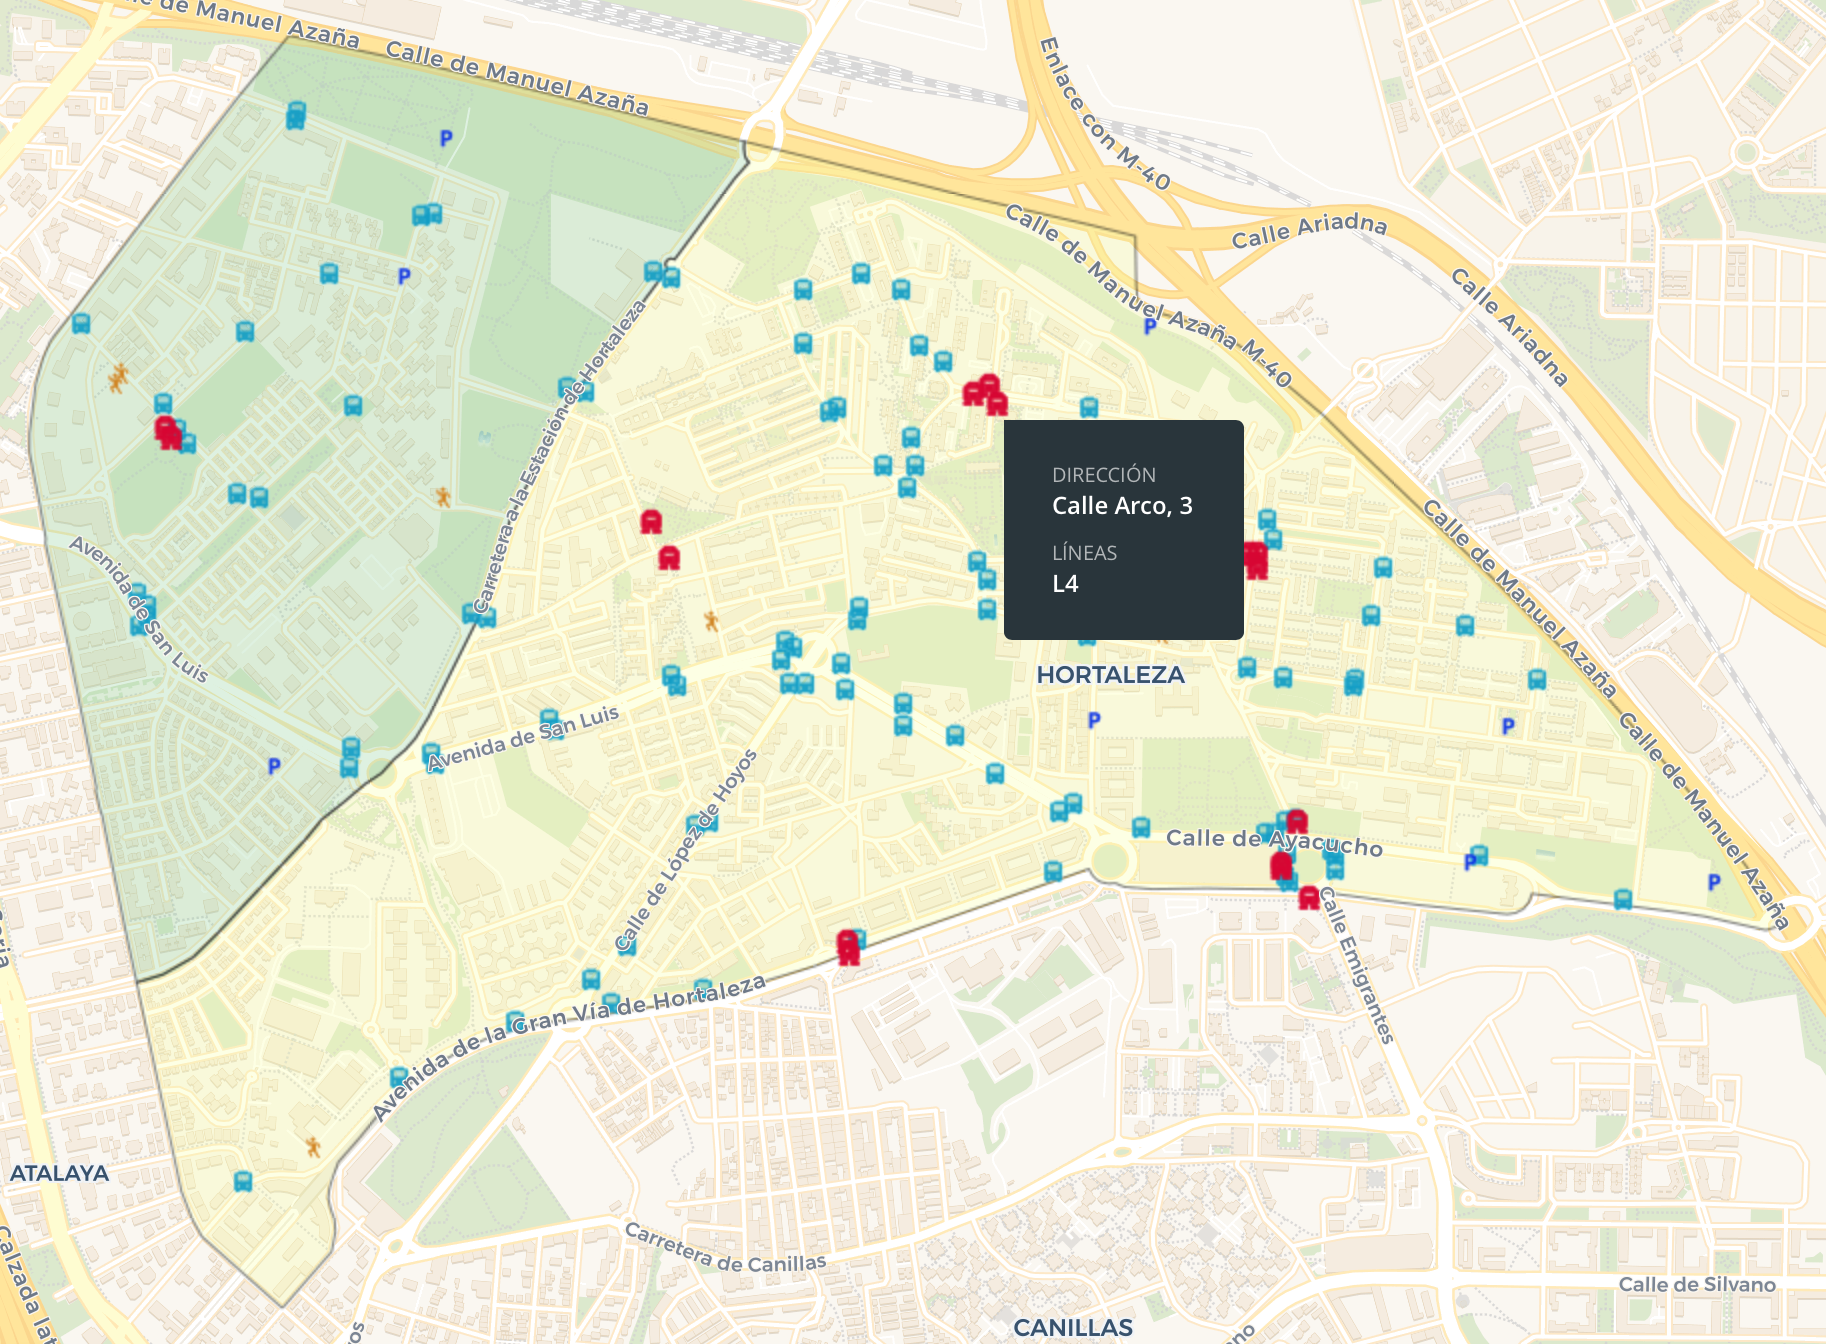This screenshot has height=1344, width=1826.
Task: Click the westernmost bus stop marker
Action: [81, 324]
